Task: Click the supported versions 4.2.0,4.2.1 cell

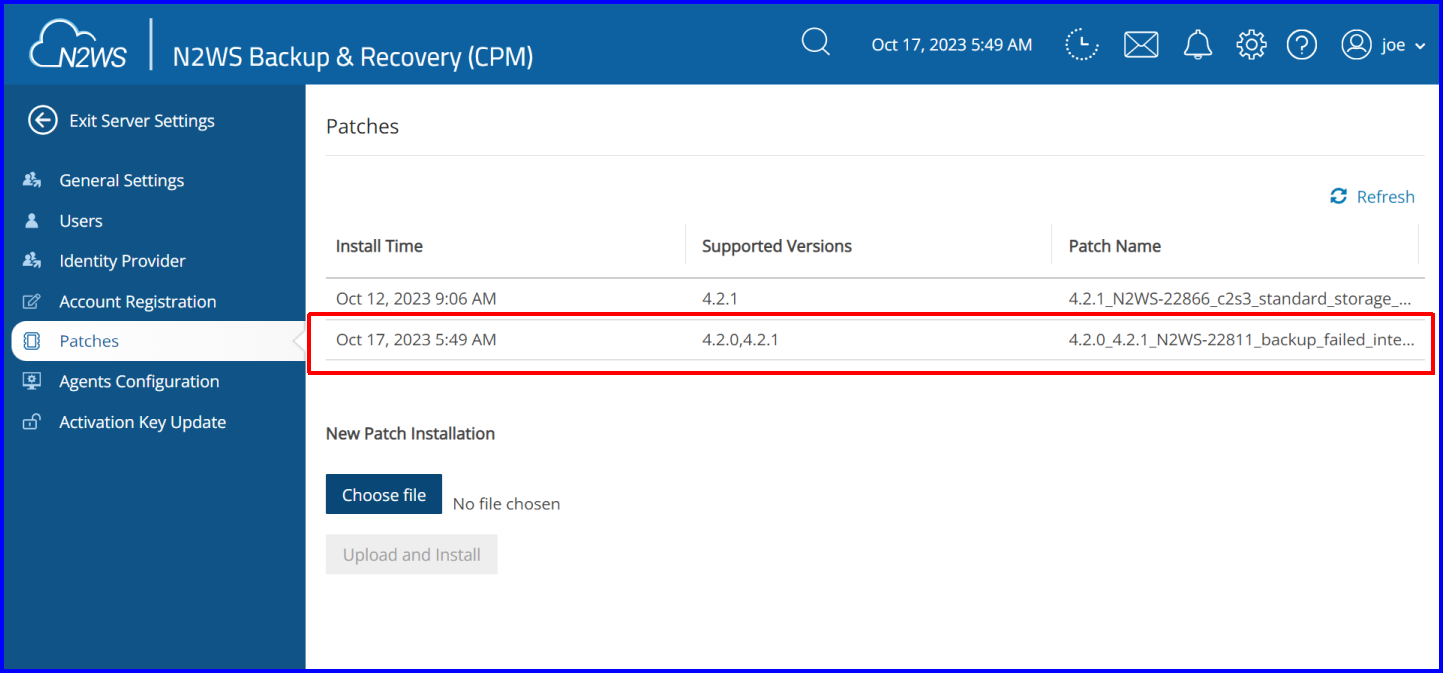Action: click(x=740, y=340)
